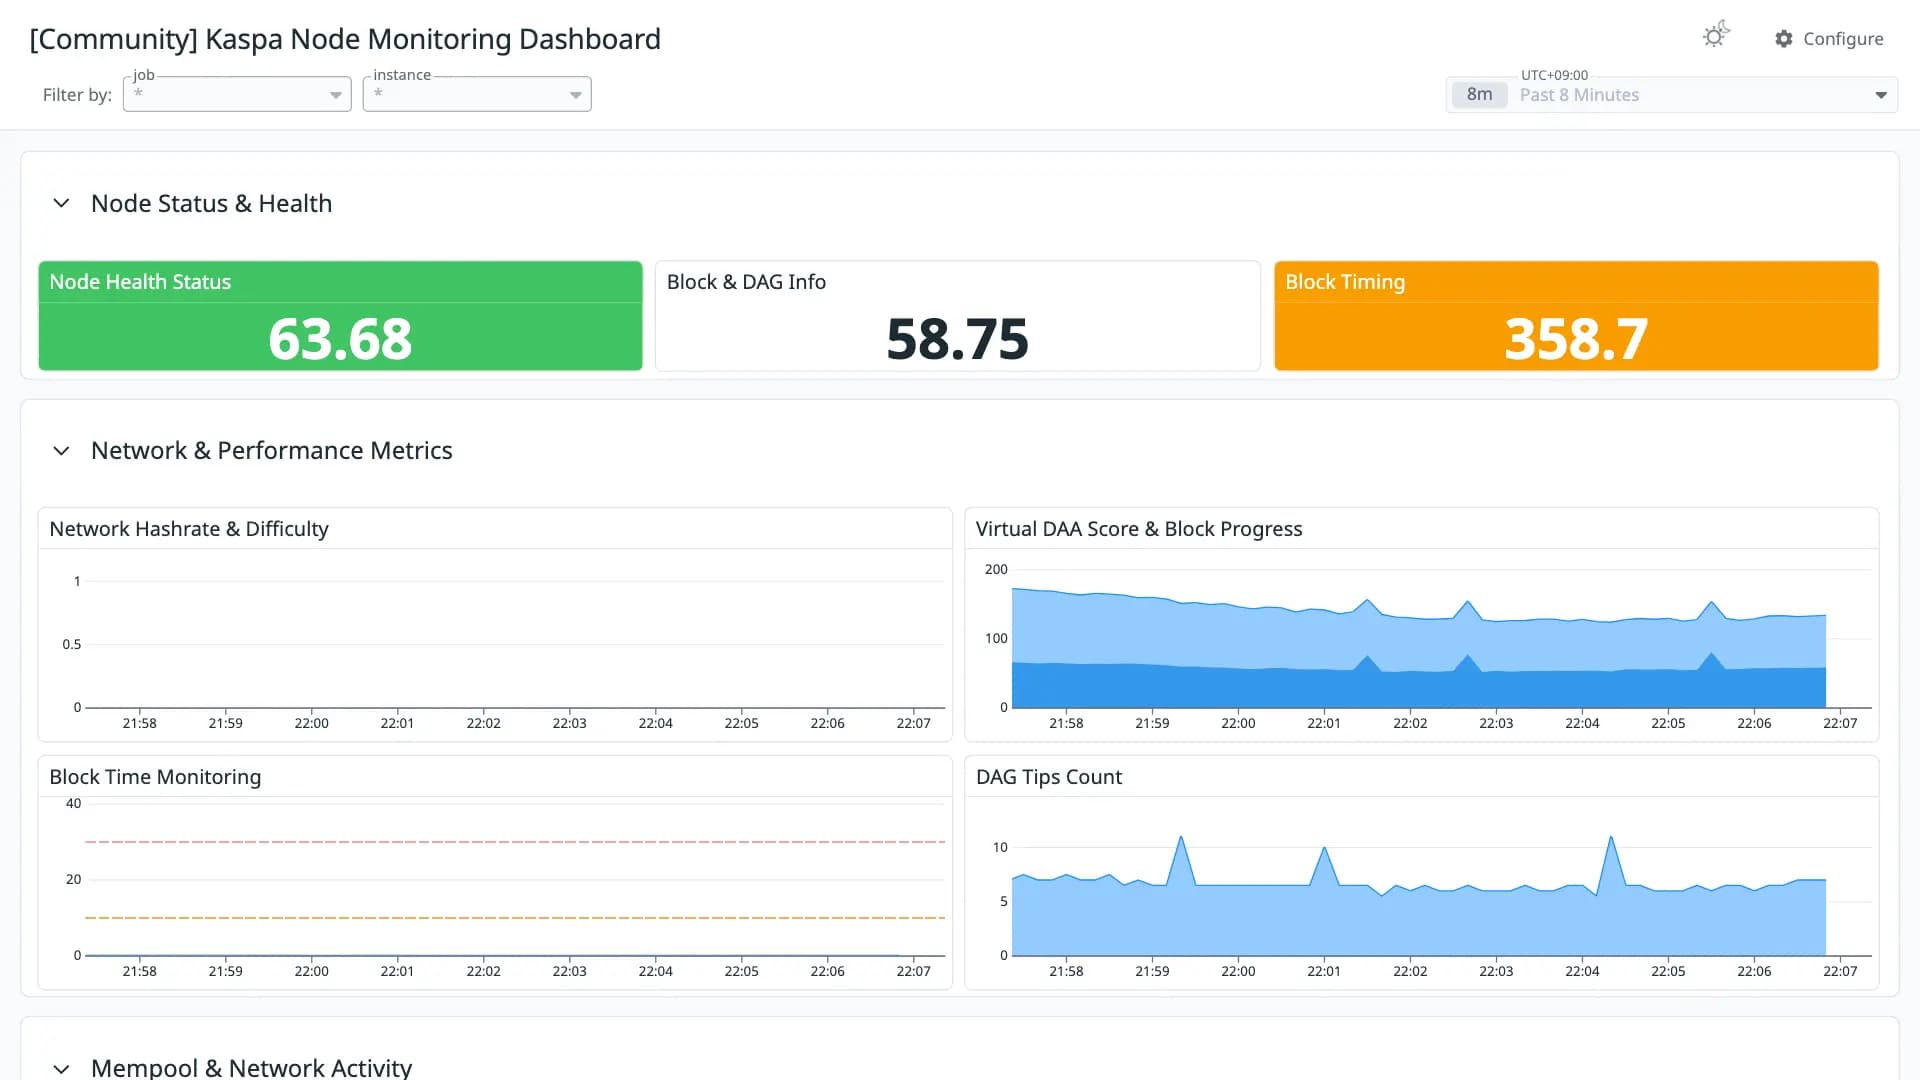This screenshot has height=1080, width=1920.
Task: Select the Node Health Status panel title
Action: (140, 282)
